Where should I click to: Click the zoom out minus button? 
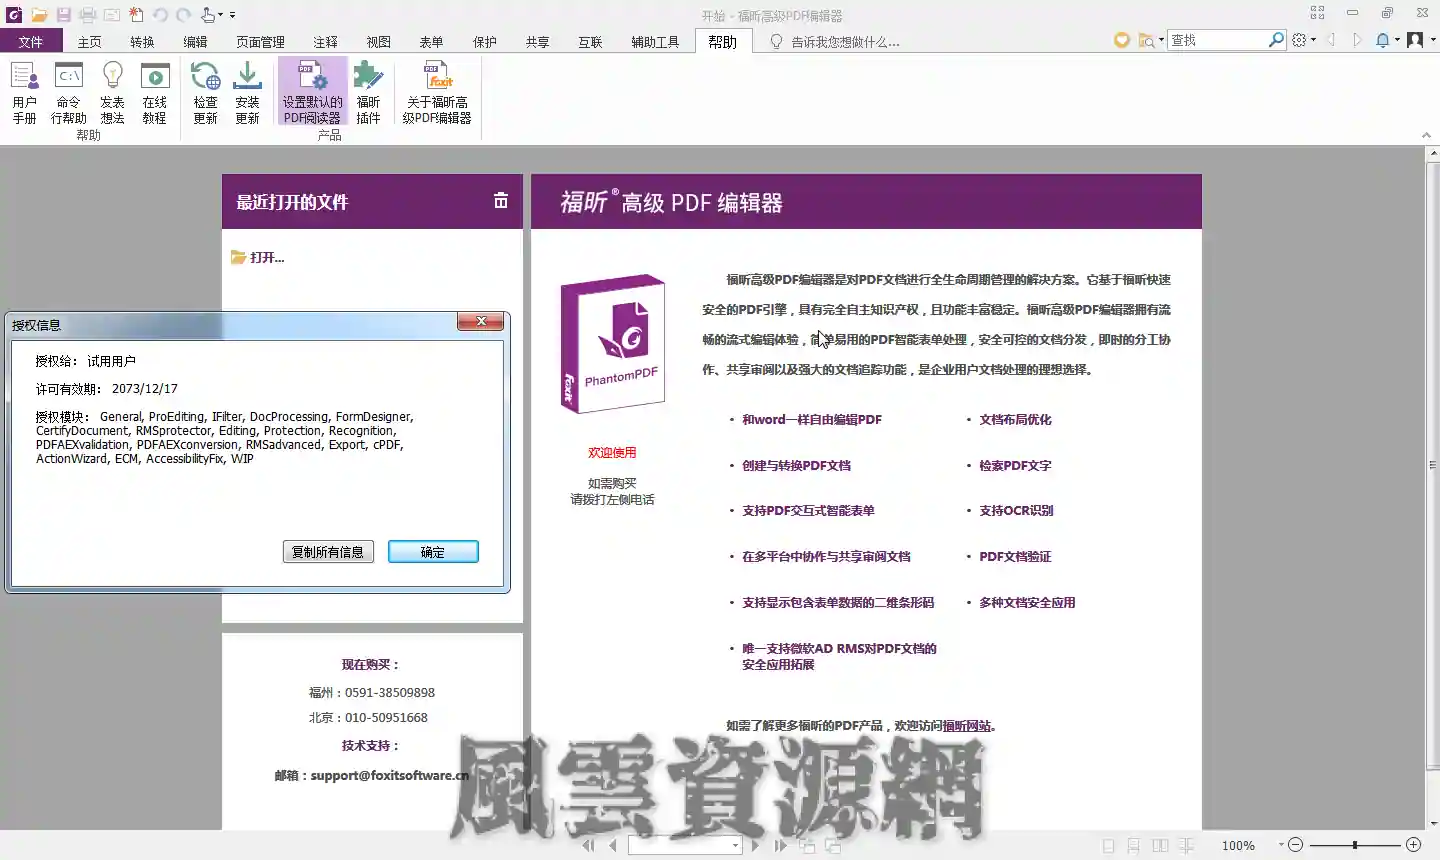(x=1296, y=845)
